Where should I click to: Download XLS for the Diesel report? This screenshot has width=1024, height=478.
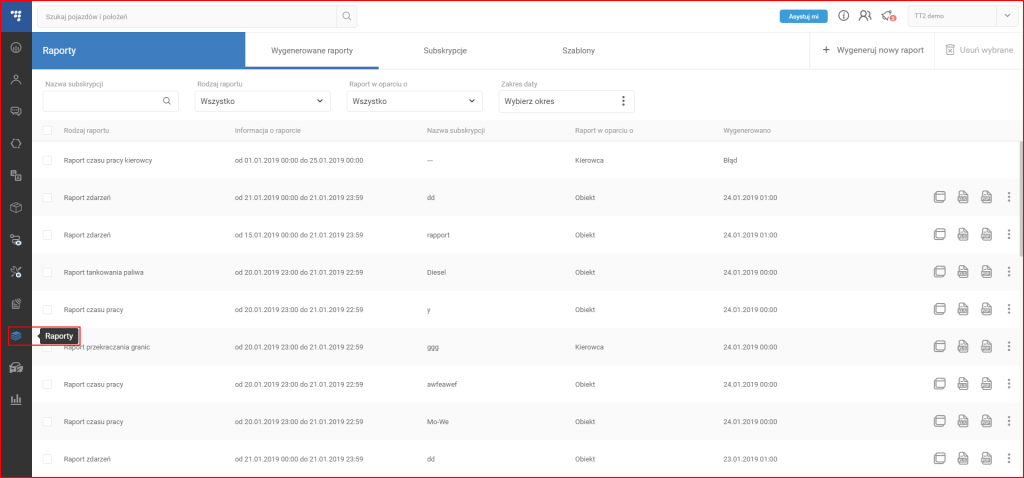(x=963, y=271)
